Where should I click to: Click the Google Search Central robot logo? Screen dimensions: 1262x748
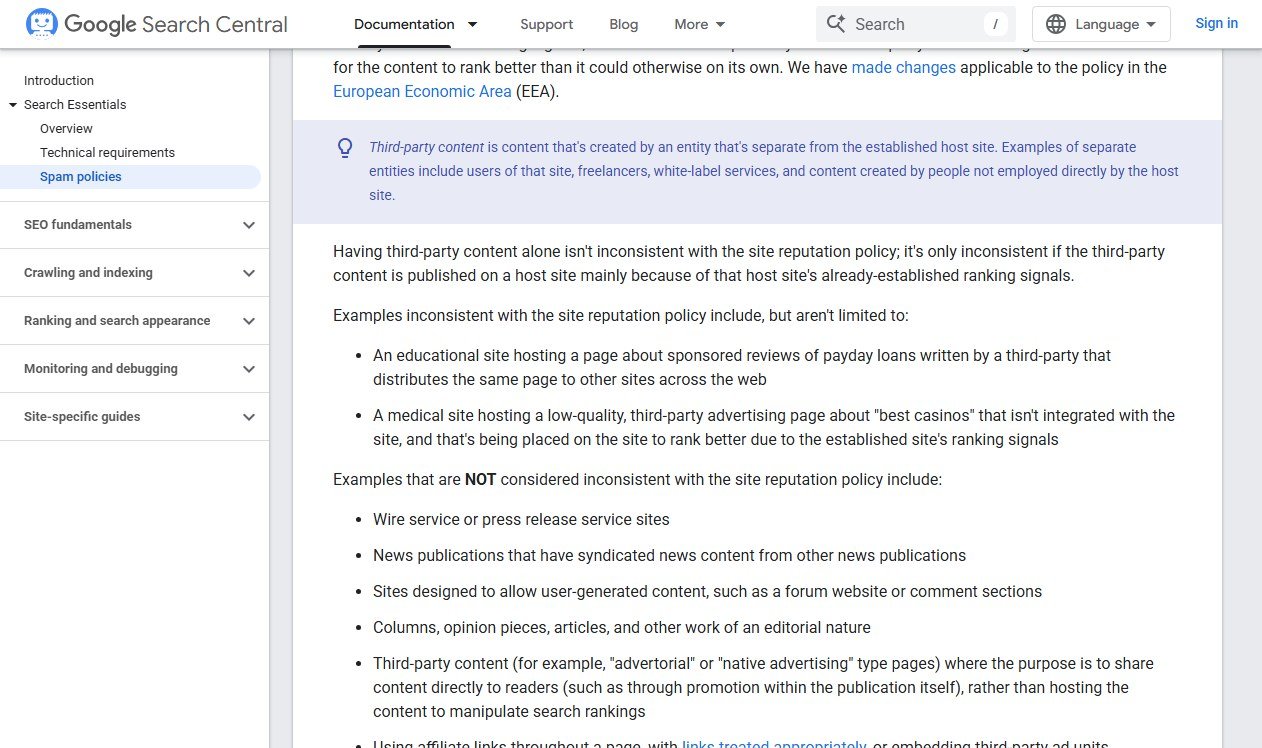click(x=42, y=23)
